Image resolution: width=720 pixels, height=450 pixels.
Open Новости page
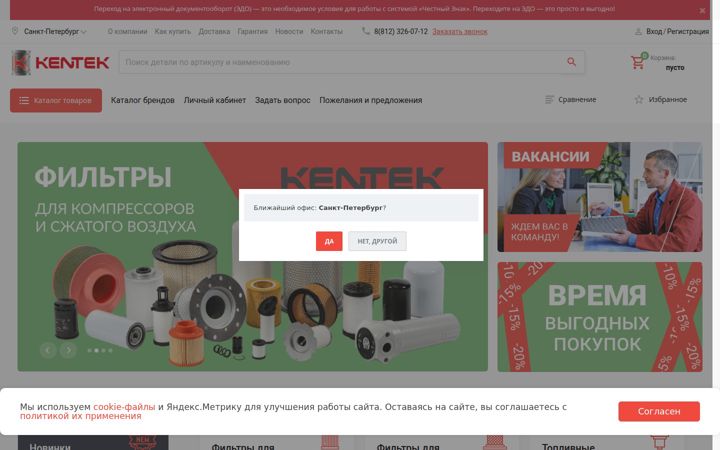coord(289,32)
